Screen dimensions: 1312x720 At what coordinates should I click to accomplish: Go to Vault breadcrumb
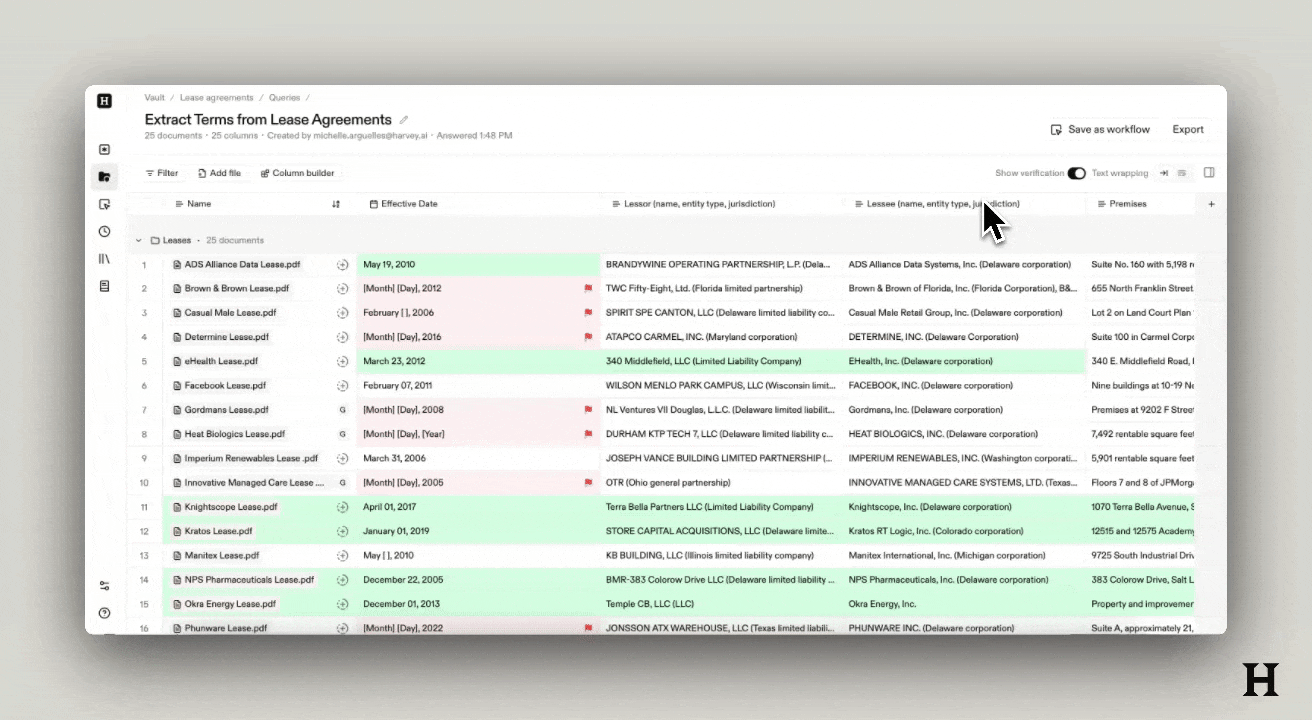154,98
